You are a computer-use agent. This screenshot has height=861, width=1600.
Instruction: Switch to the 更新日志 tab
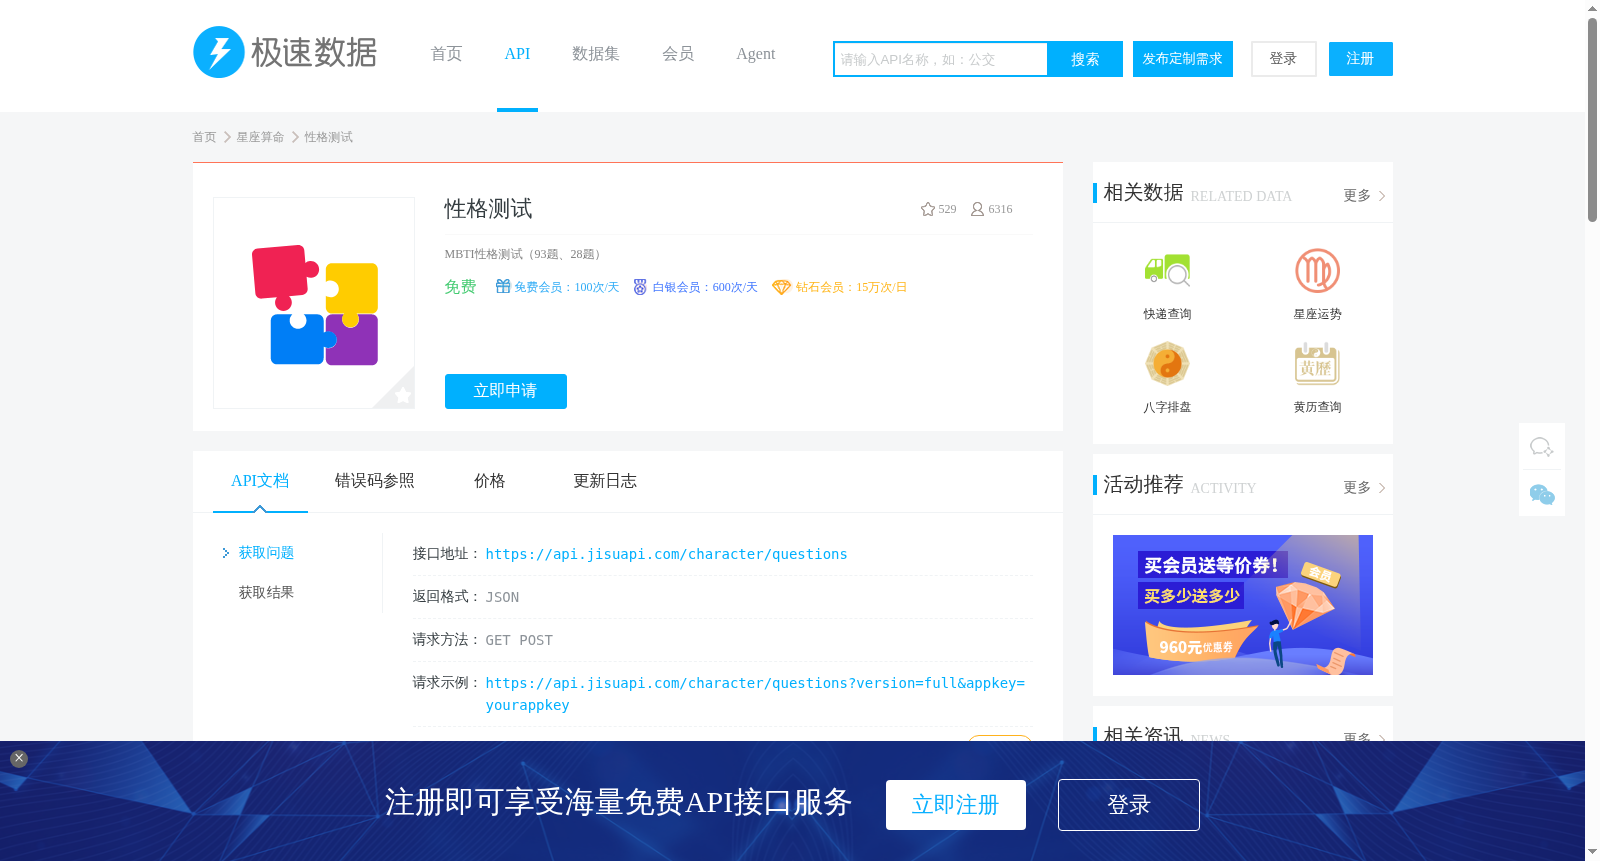[x=605, y=481]
